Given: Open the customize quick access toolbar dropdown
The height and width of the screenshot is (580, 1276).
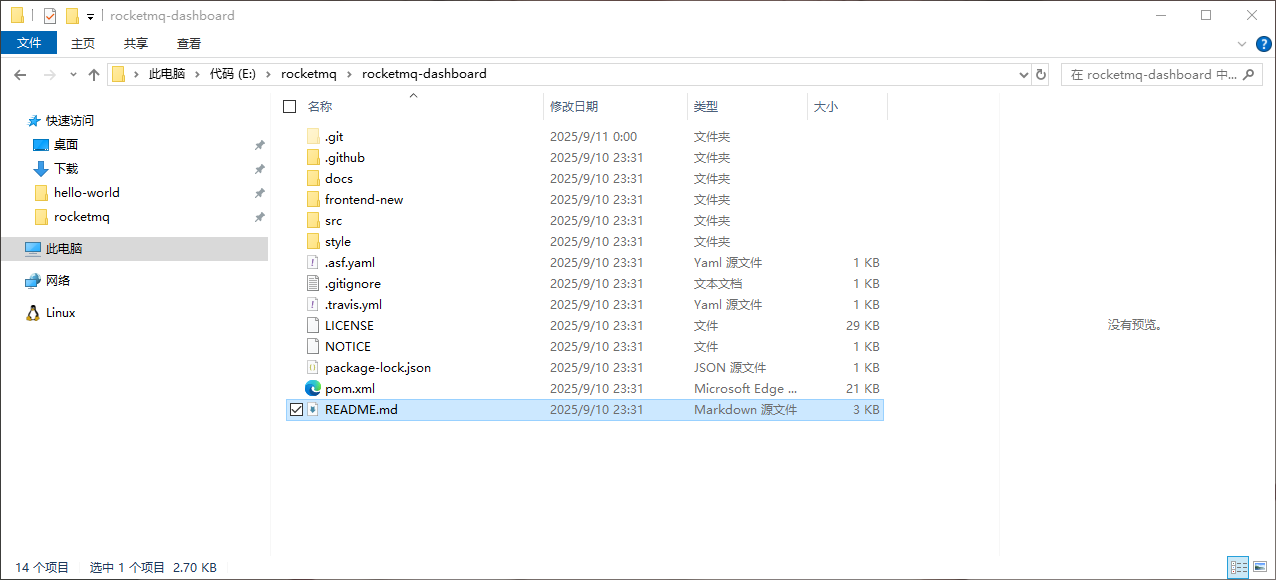Looking at the screenshot, I should [88, 17].
